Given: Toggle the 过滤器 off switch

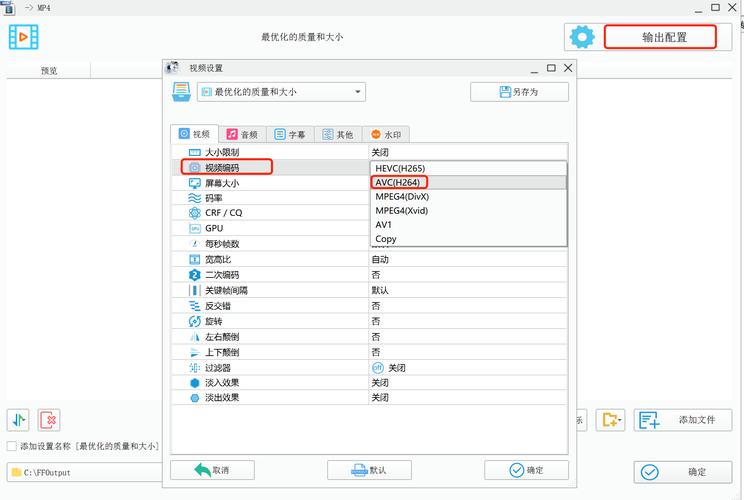Looking at the screenshot, I should [378, 368].
